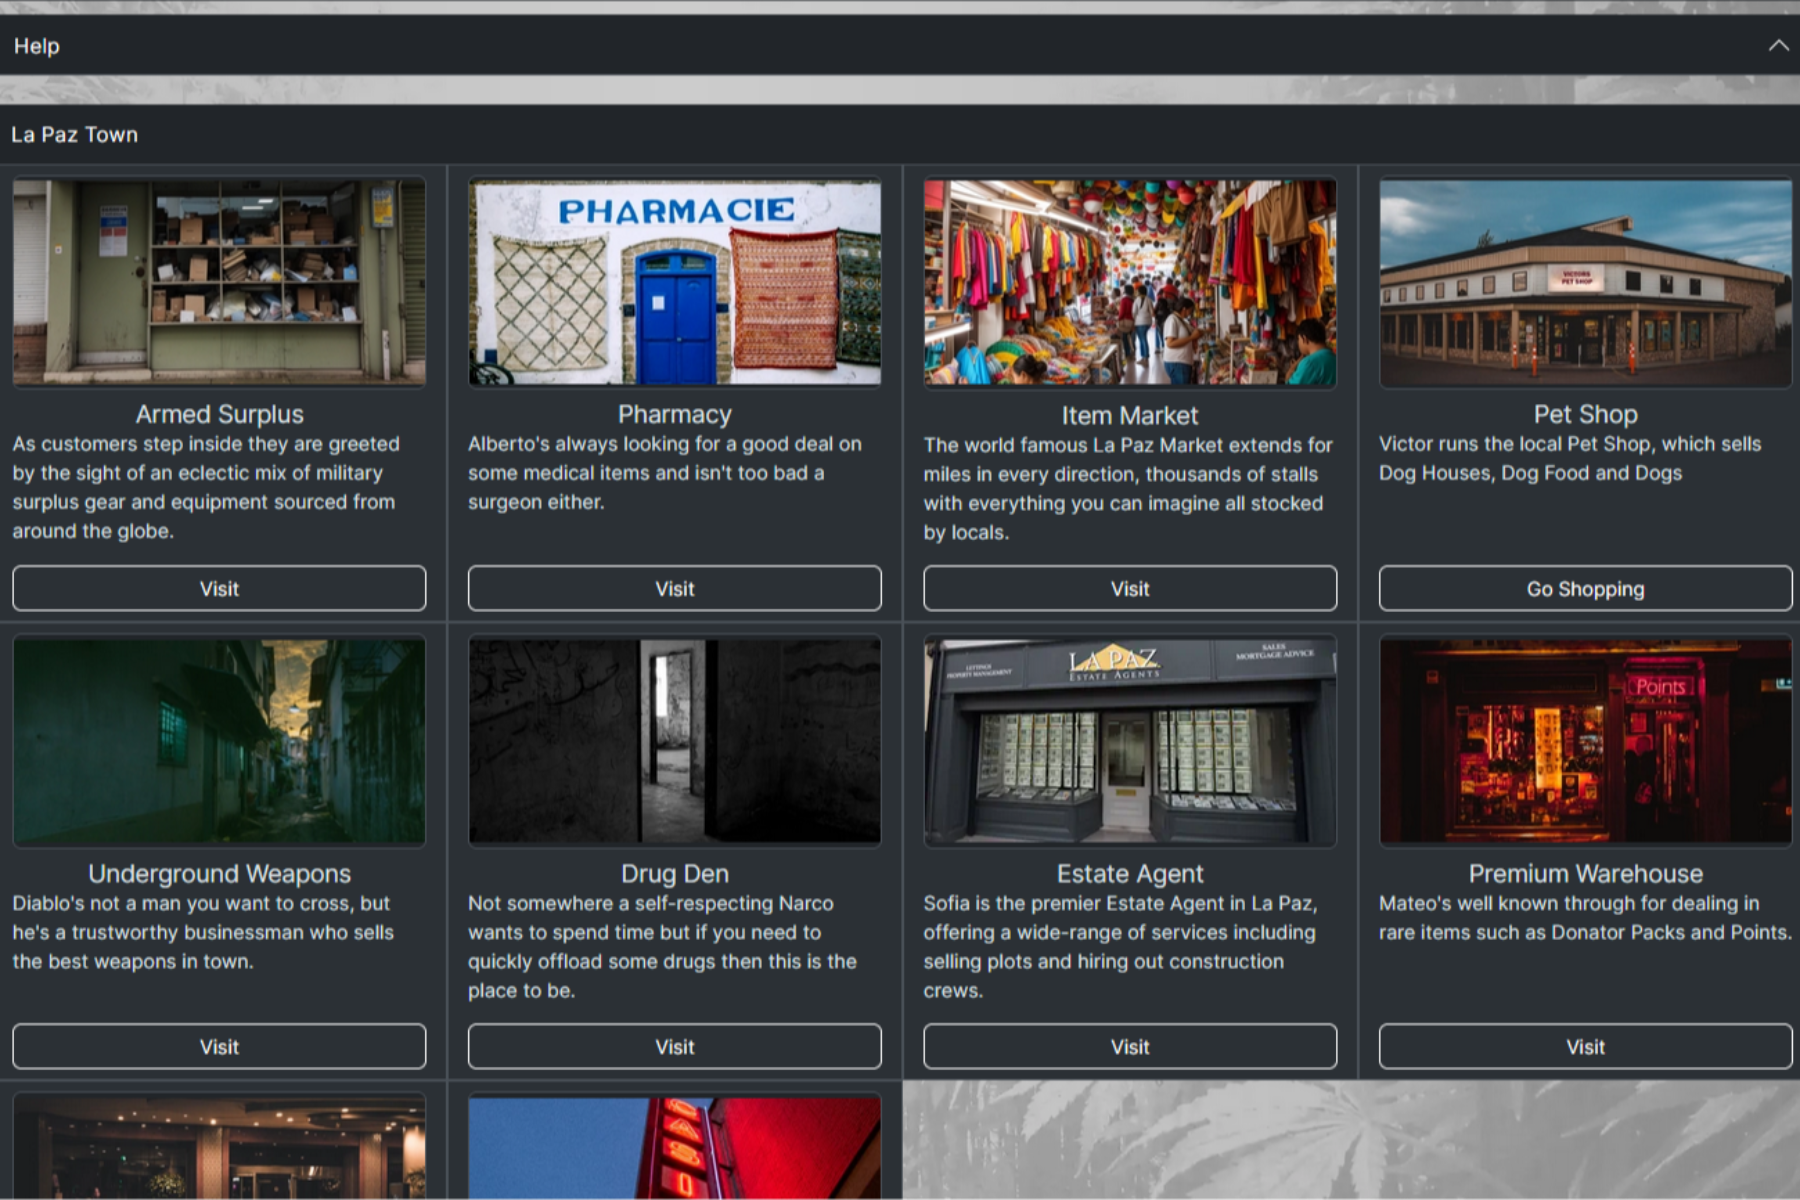This screenshot has height=1200, width=1800.
Task: Visit the Pharmacy
Action: [675, 589]
